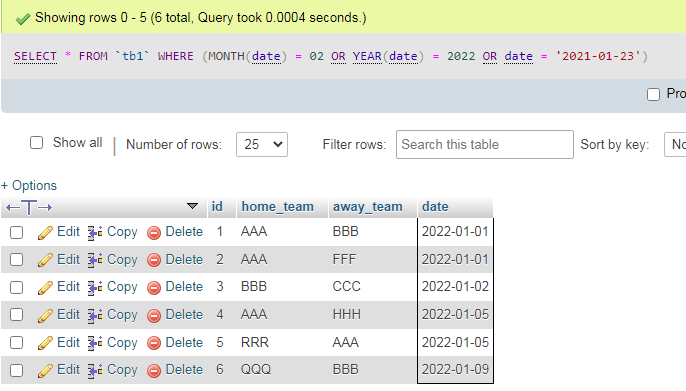Enable the Show all checkbox
Image resolution: width=686 pixels, height=391 pixels.
(x=36, y=143)
